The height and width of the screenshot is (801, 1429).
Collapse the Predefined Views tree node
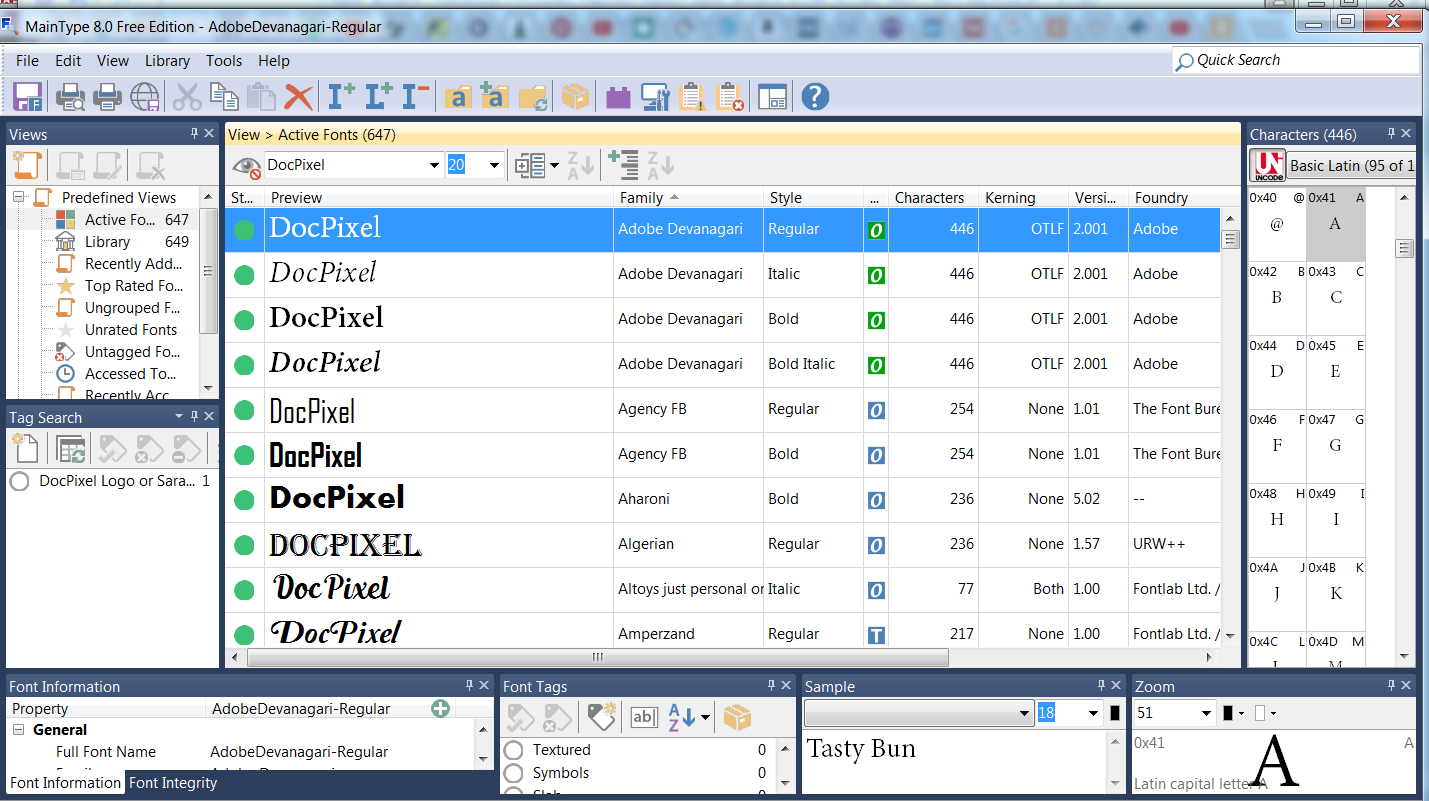[18, 198]
